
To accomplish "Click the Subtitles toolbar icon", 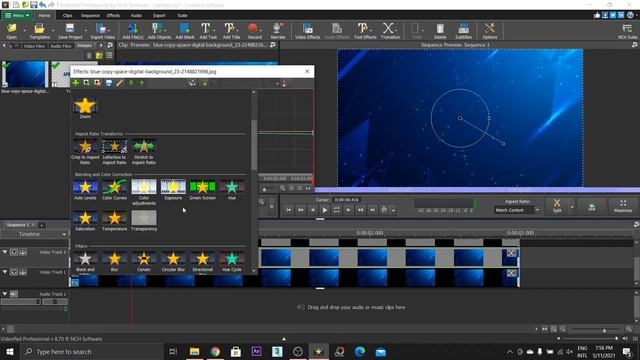I will coord(463,31).
